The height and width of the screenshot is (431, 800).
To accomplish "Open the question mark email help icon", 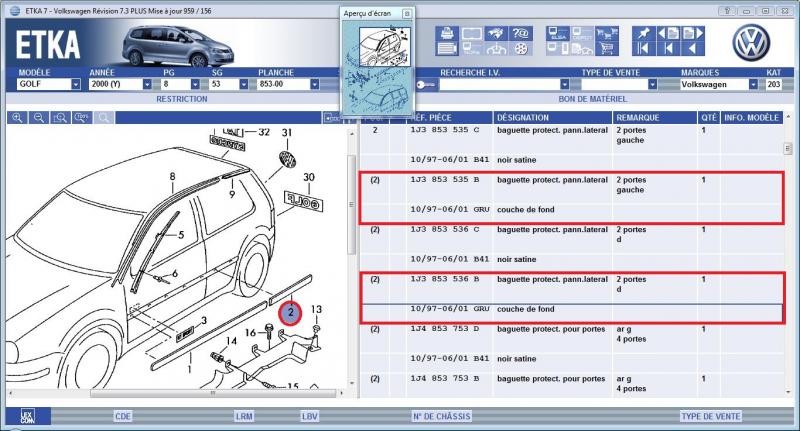I will click(x=521, y=33).
